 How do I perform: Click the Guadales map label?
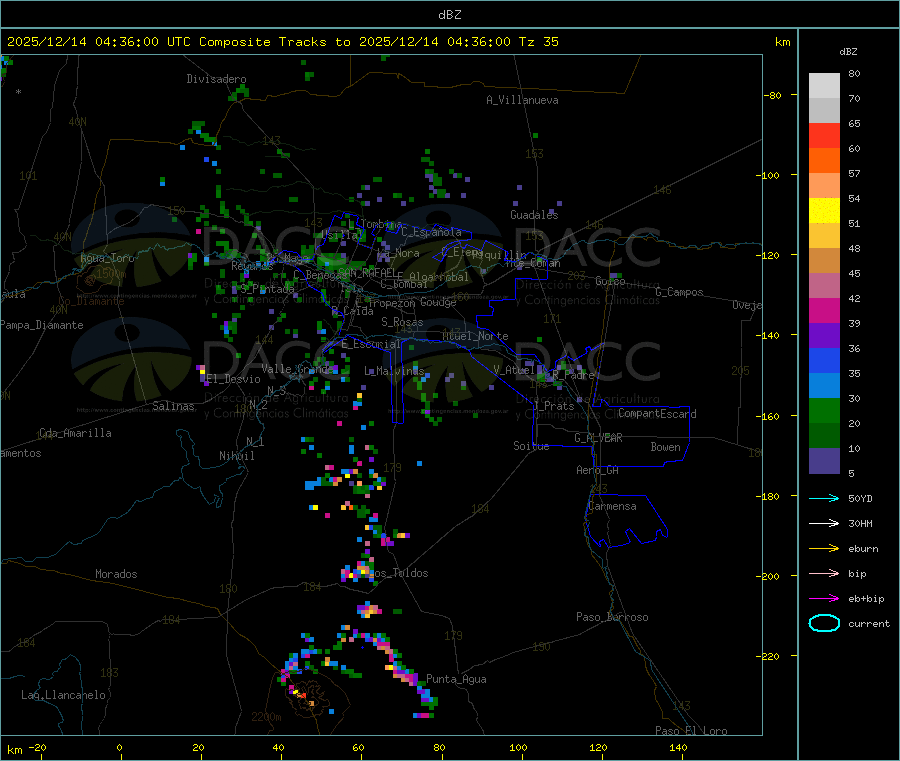[534, 215]
